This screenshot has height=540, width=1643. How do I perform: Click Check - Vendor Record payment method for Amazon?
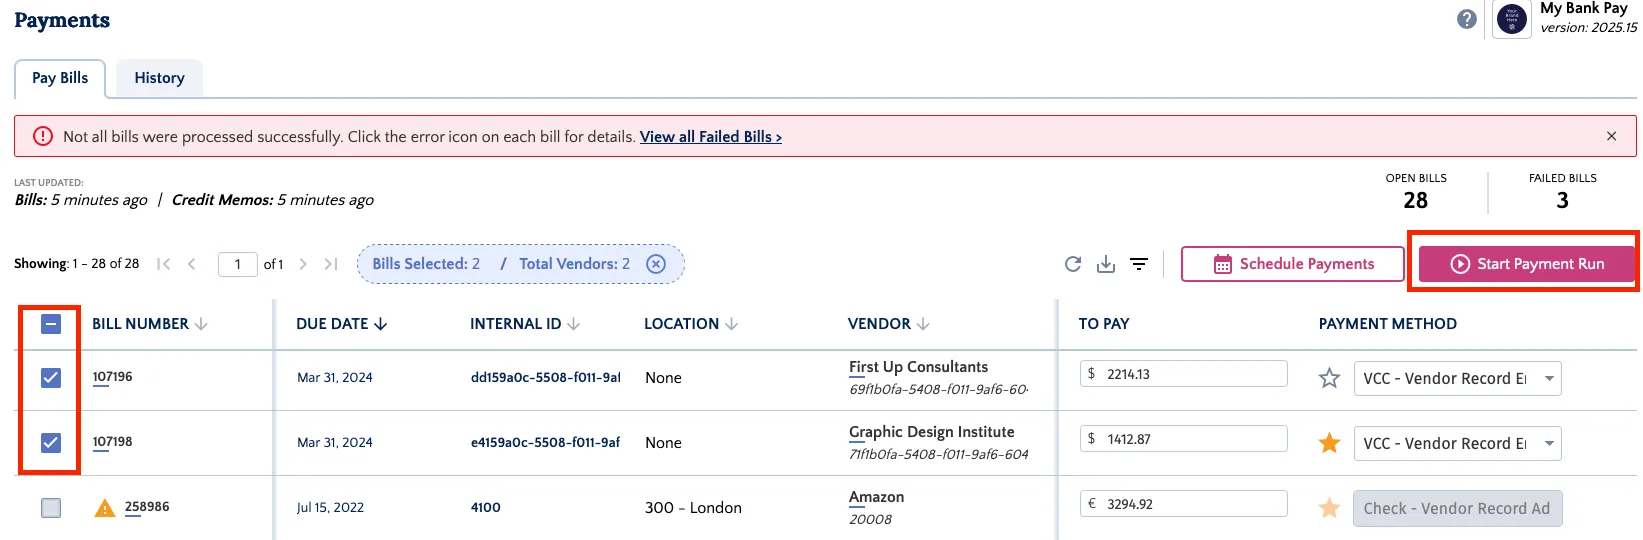[1457, 508]
